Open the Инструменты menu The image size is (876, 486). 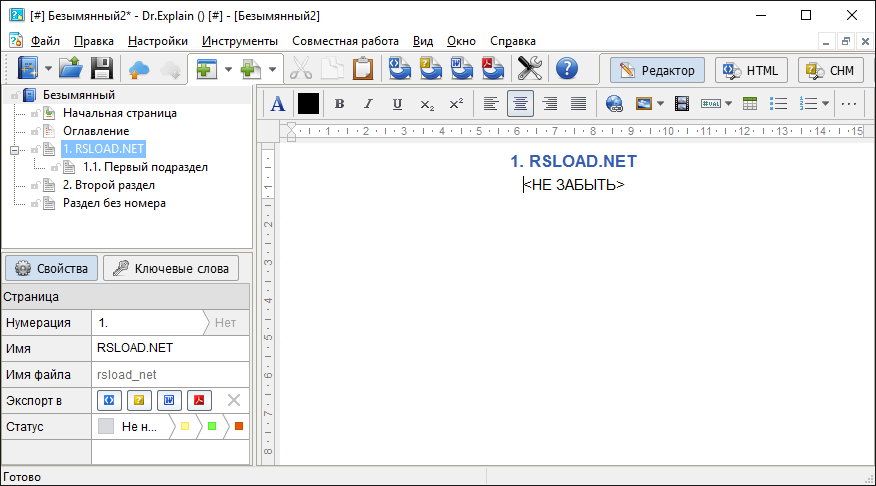pyautogui.click(x=240, y=41)
